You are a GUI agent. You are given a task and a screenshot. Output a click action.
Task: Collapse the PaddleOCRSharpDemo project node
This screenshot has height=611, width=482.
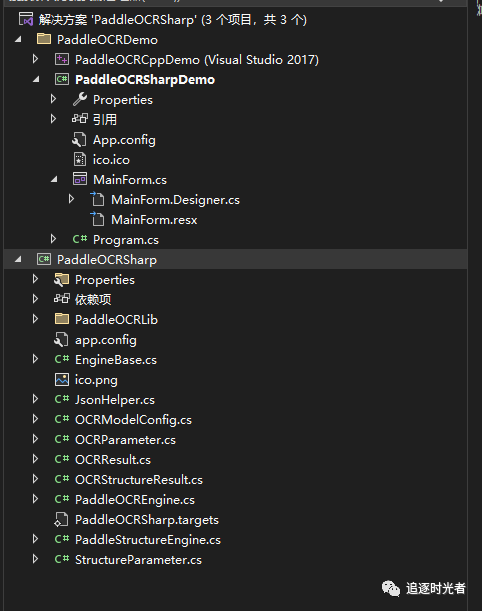click(36, 79)
